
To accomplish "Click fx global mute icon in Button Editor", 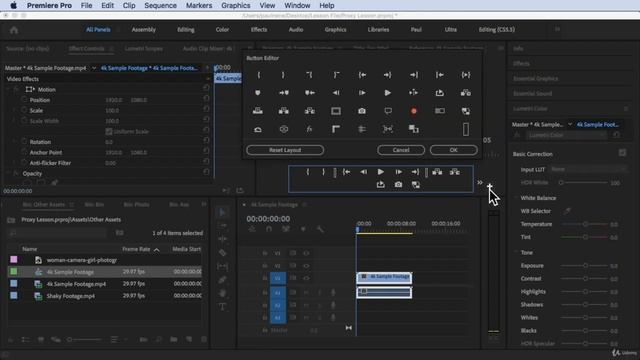I will click(309, 129).
